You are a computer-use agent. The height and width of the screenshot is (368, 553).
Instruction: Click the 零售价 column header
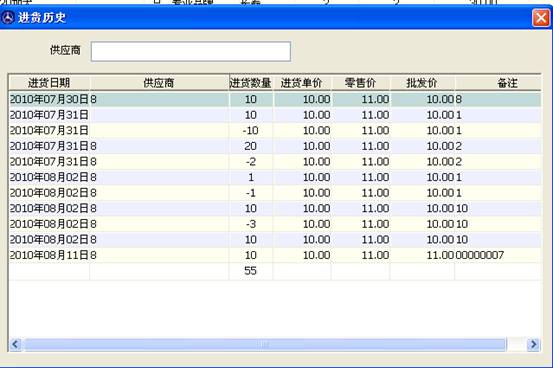(x=360, y=83)
